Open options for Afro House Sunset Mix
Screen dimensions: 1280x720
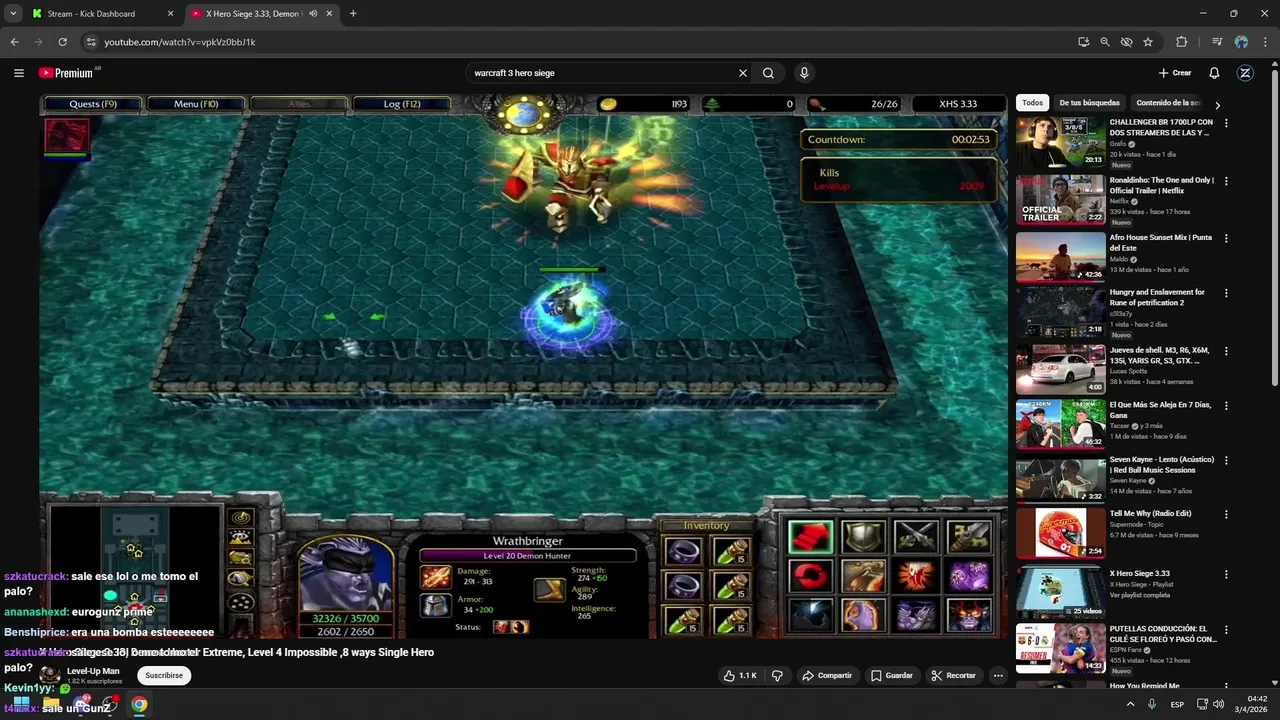(x=1226, y=239)
